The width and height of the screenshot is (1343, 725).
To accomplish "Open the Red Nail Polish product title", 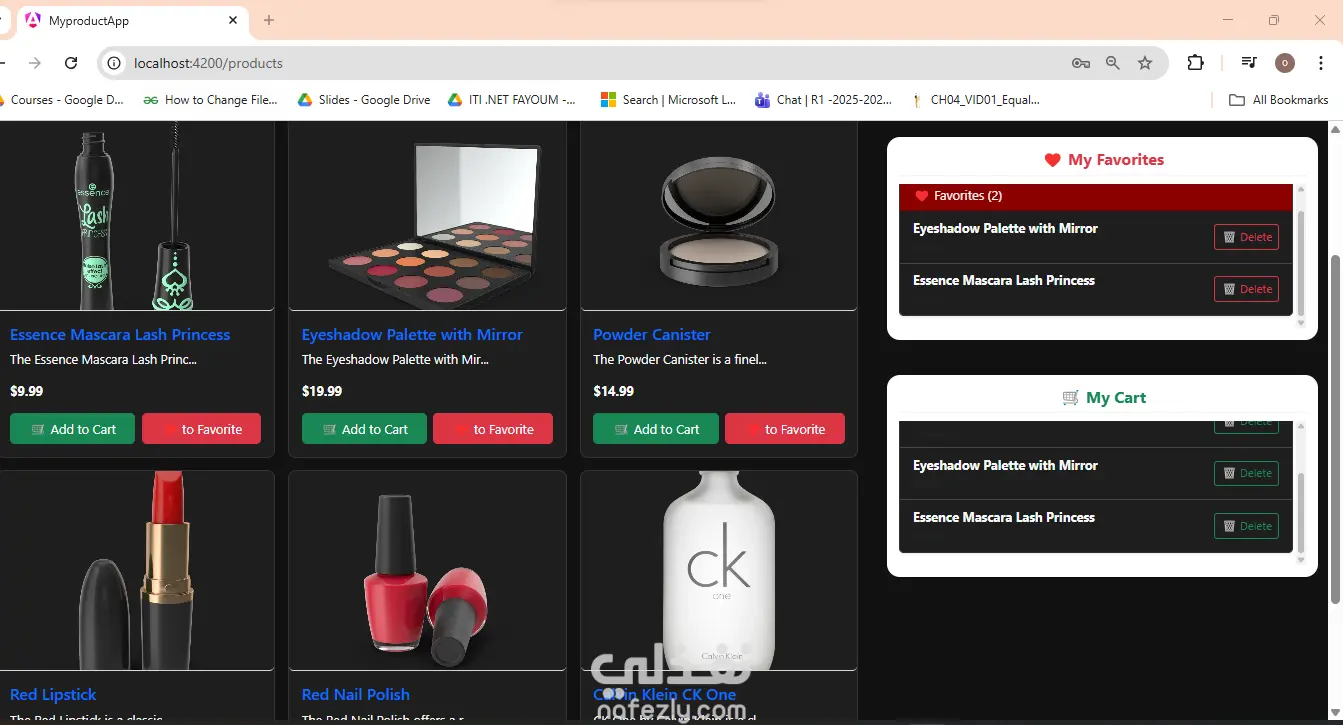I will coord(356,695).
